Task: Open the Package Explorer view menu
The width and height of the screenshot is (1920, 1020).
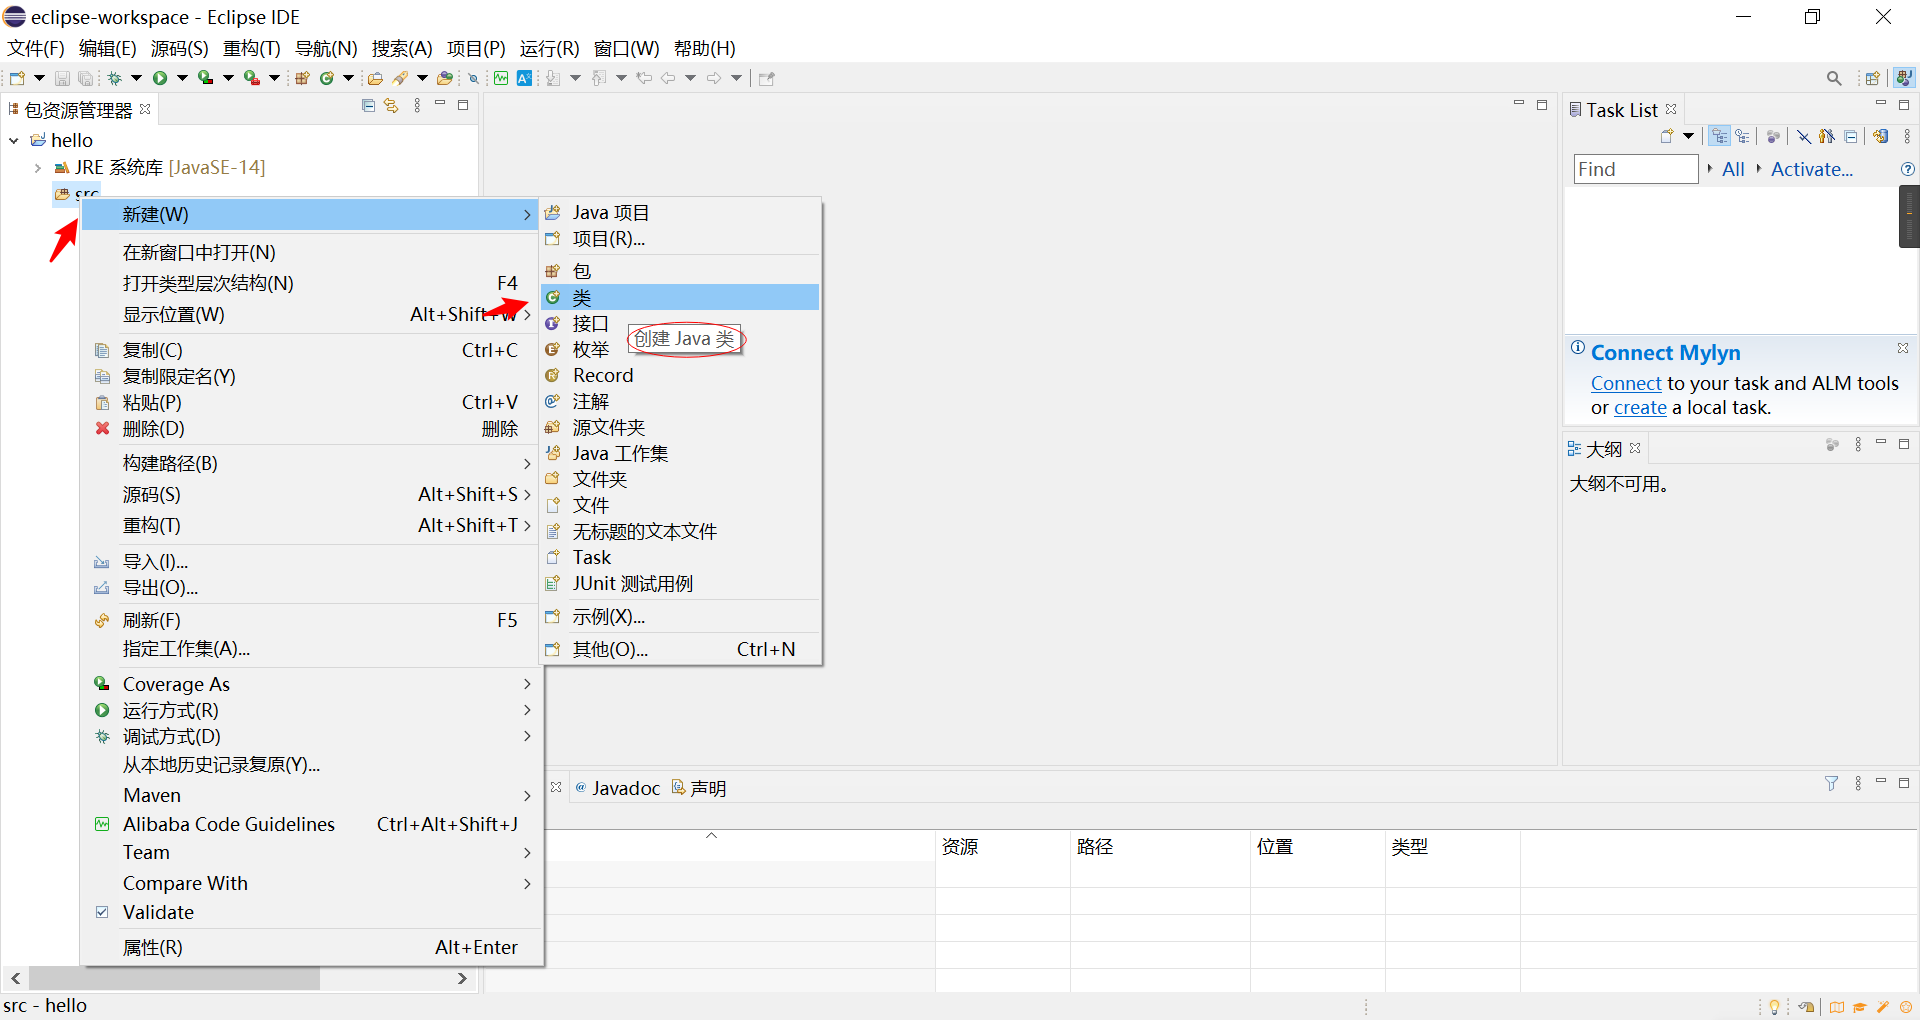Action: (x=417, y=106)
